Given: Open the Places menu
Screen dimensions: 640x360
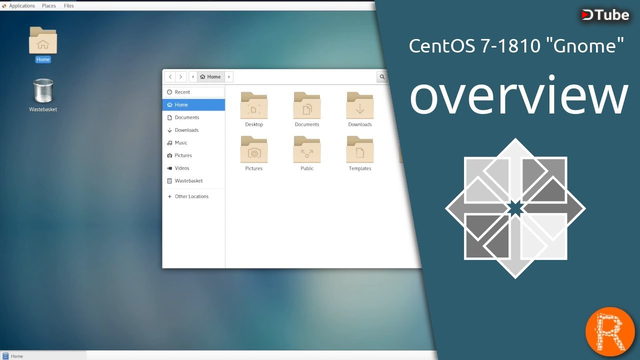Looking at the screenshot, I should pyautogui.click(x=49, y=6).
